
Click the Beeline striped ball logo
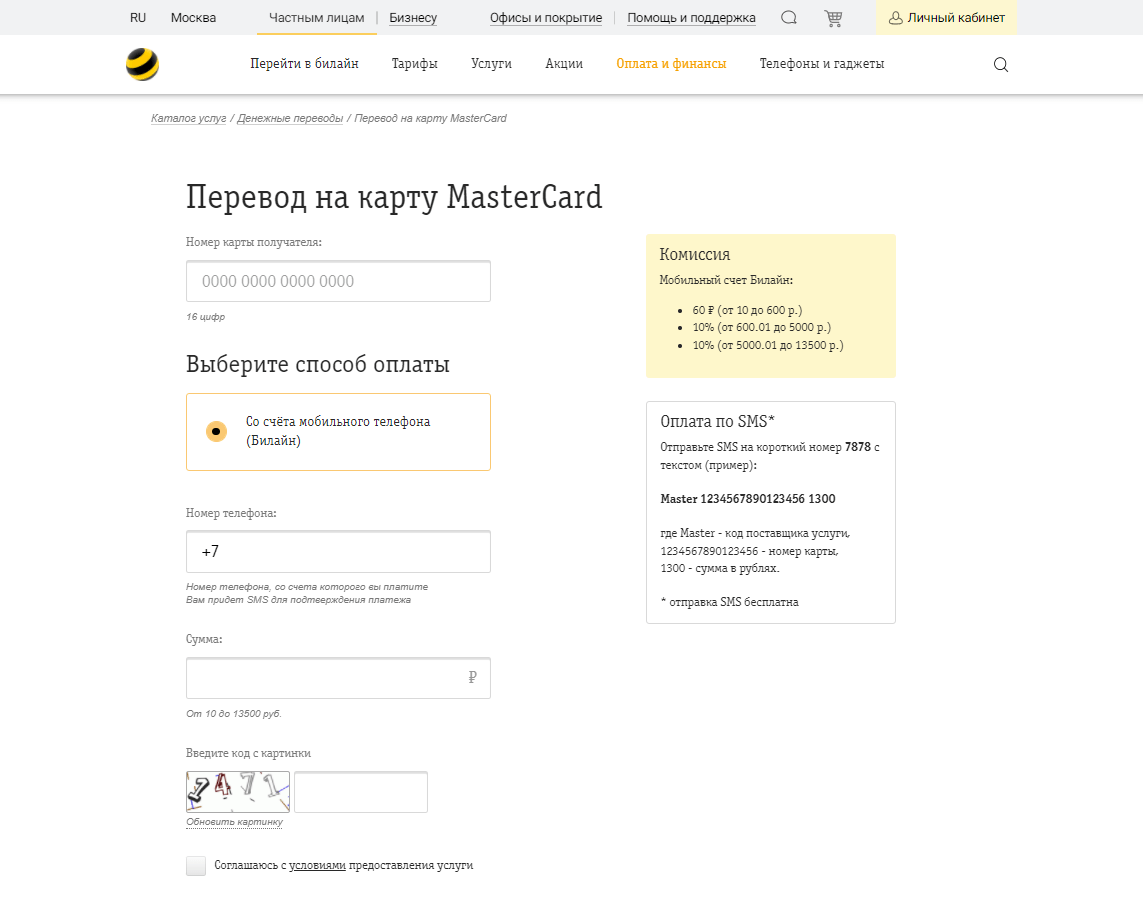(x=142, y=64)
